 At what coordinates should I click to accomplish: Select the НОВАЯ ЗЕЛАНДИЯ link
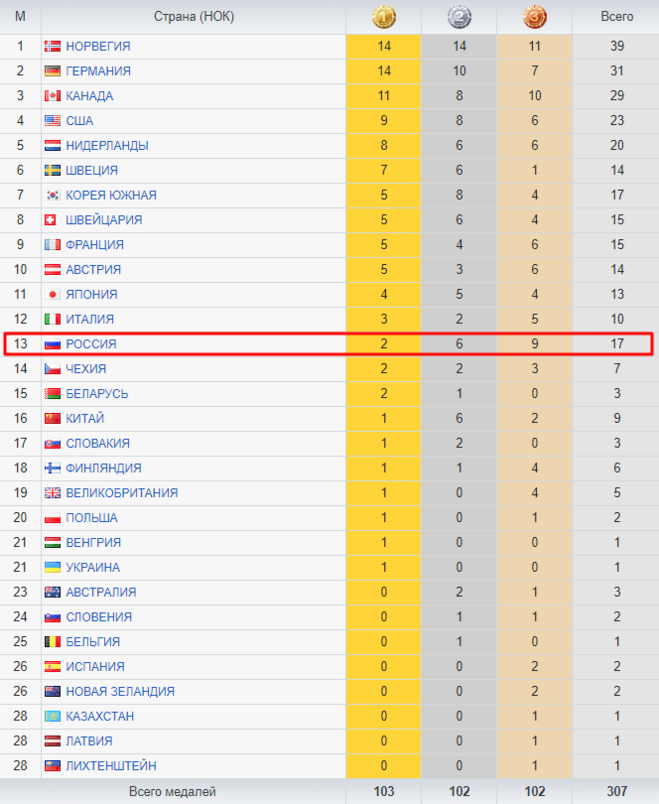(x=120, y=691)
